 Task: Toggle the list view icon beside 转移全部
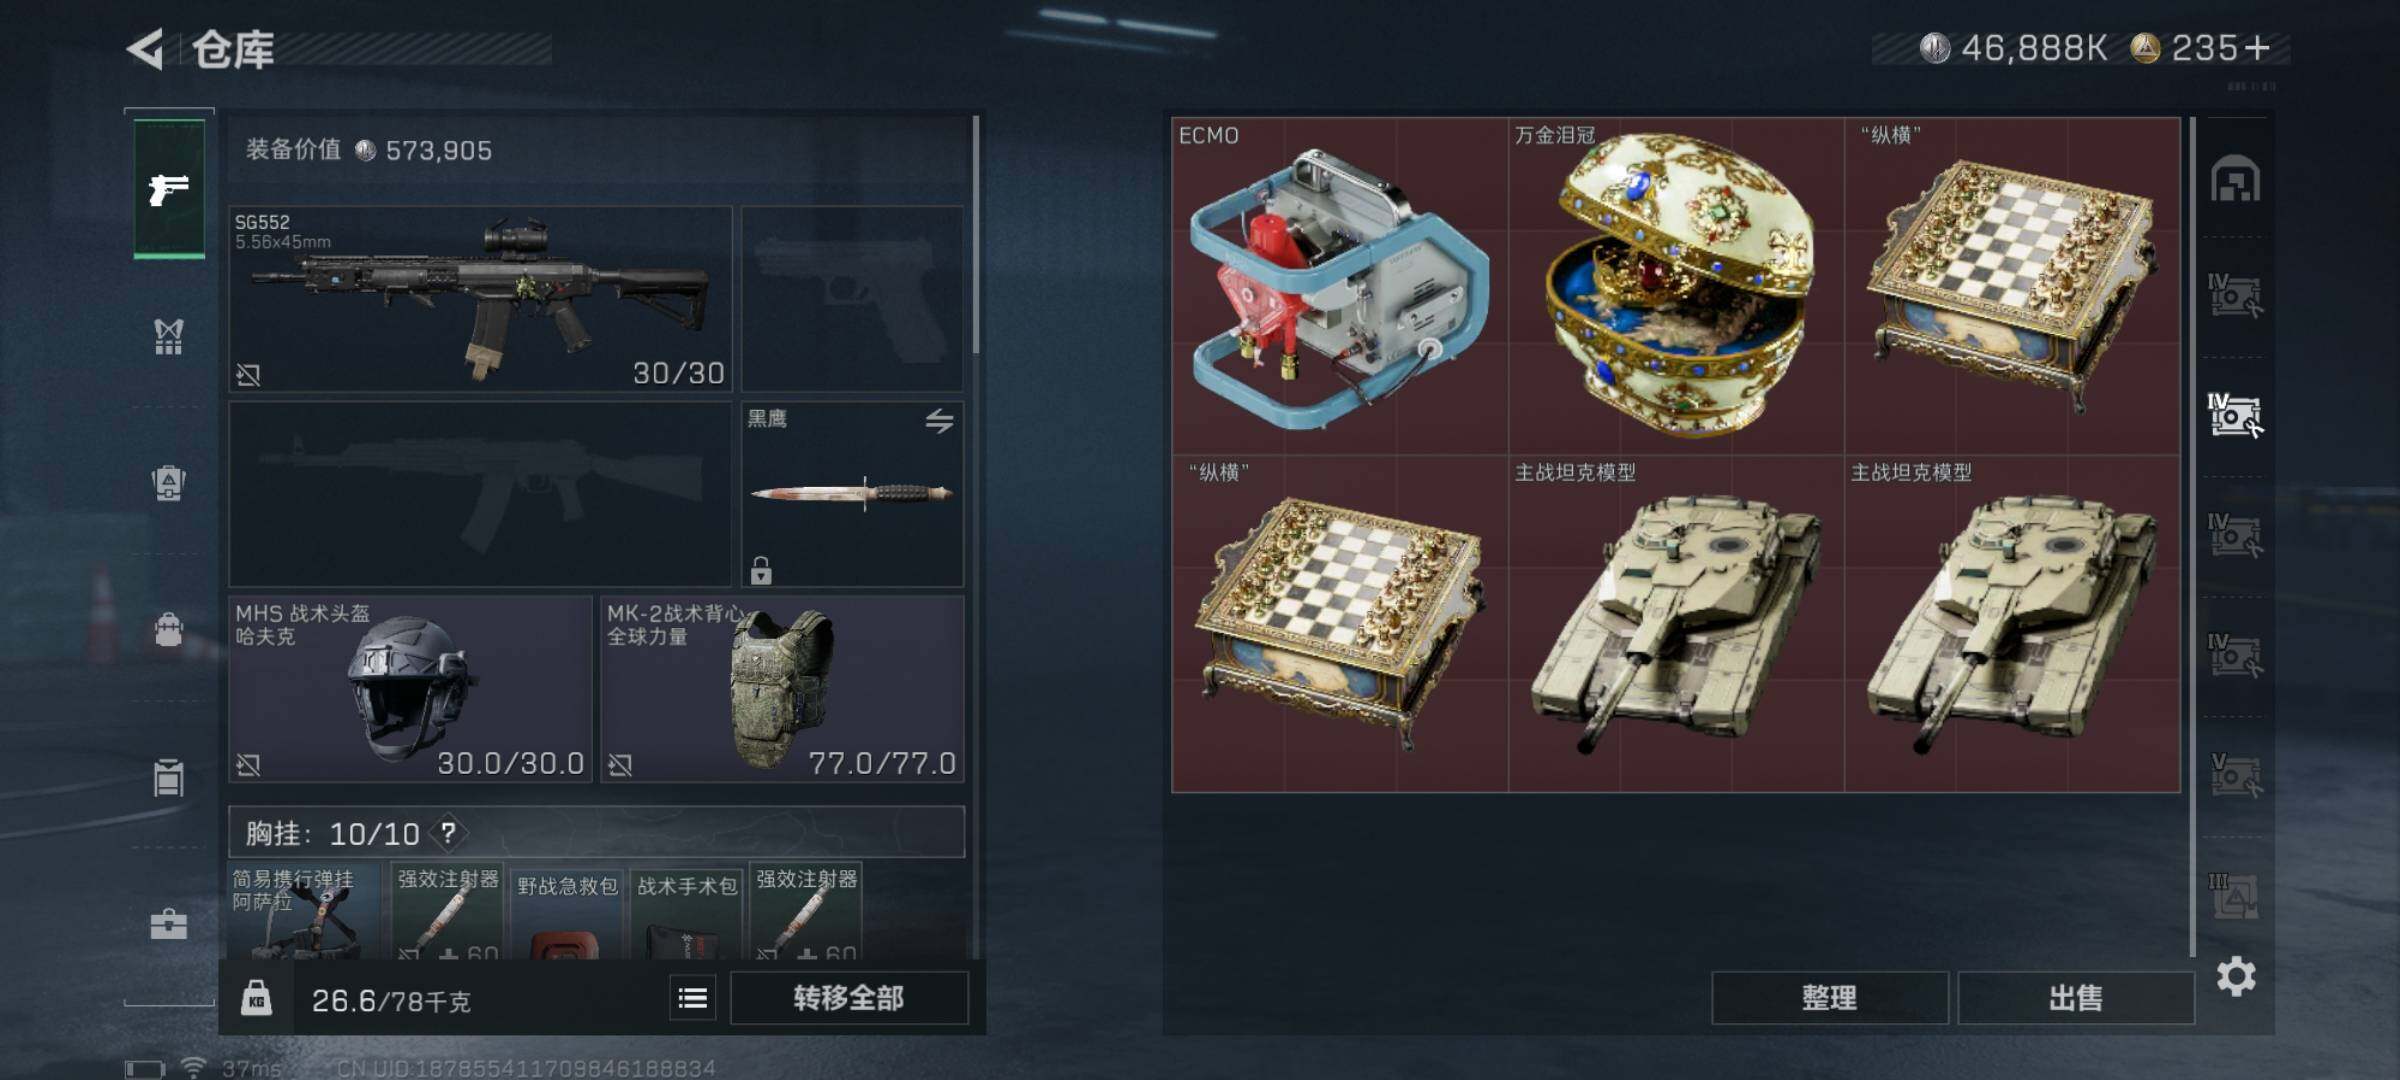point(692,998)
